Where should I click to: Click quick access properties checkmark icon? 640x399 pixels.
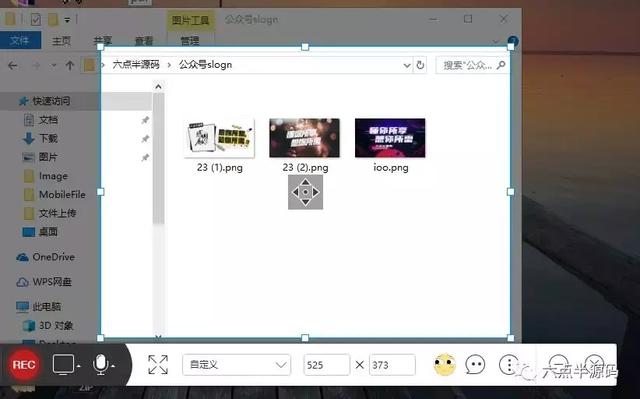pyautogui.click(x=36, y=19)
